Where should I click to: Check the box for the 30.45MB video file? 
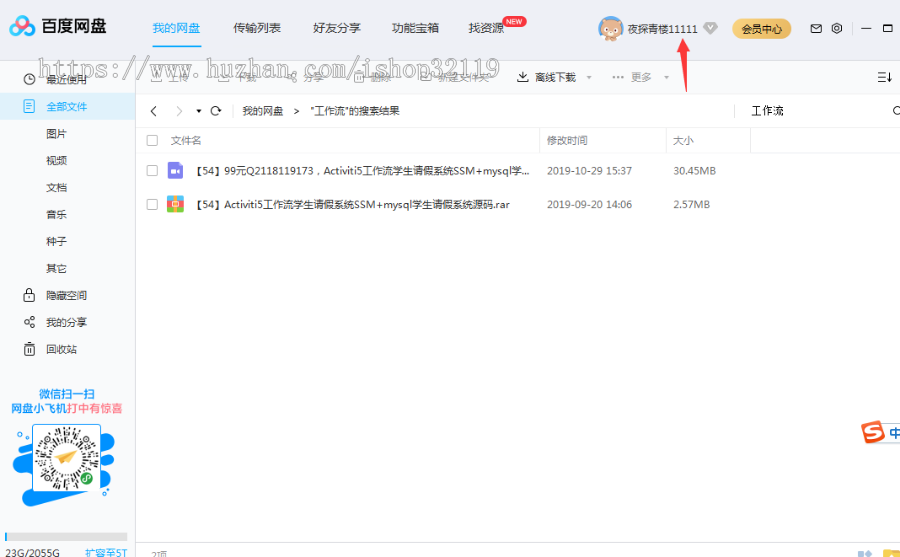152,171
